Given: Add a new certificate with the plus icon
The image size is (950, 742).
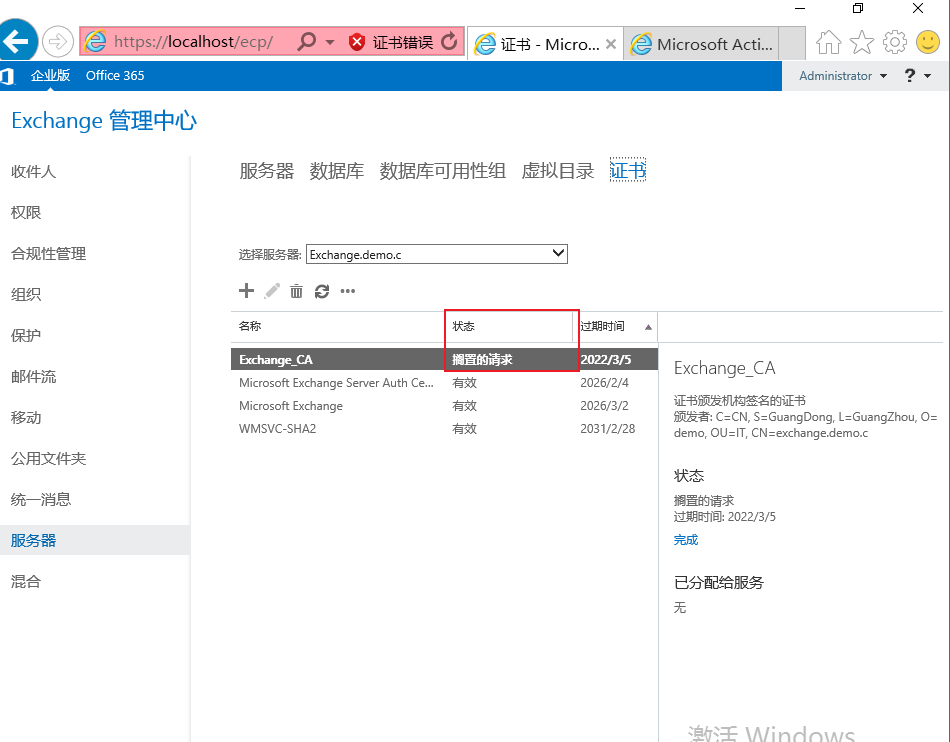Looking at the screenshot, I should pos(246,291).
